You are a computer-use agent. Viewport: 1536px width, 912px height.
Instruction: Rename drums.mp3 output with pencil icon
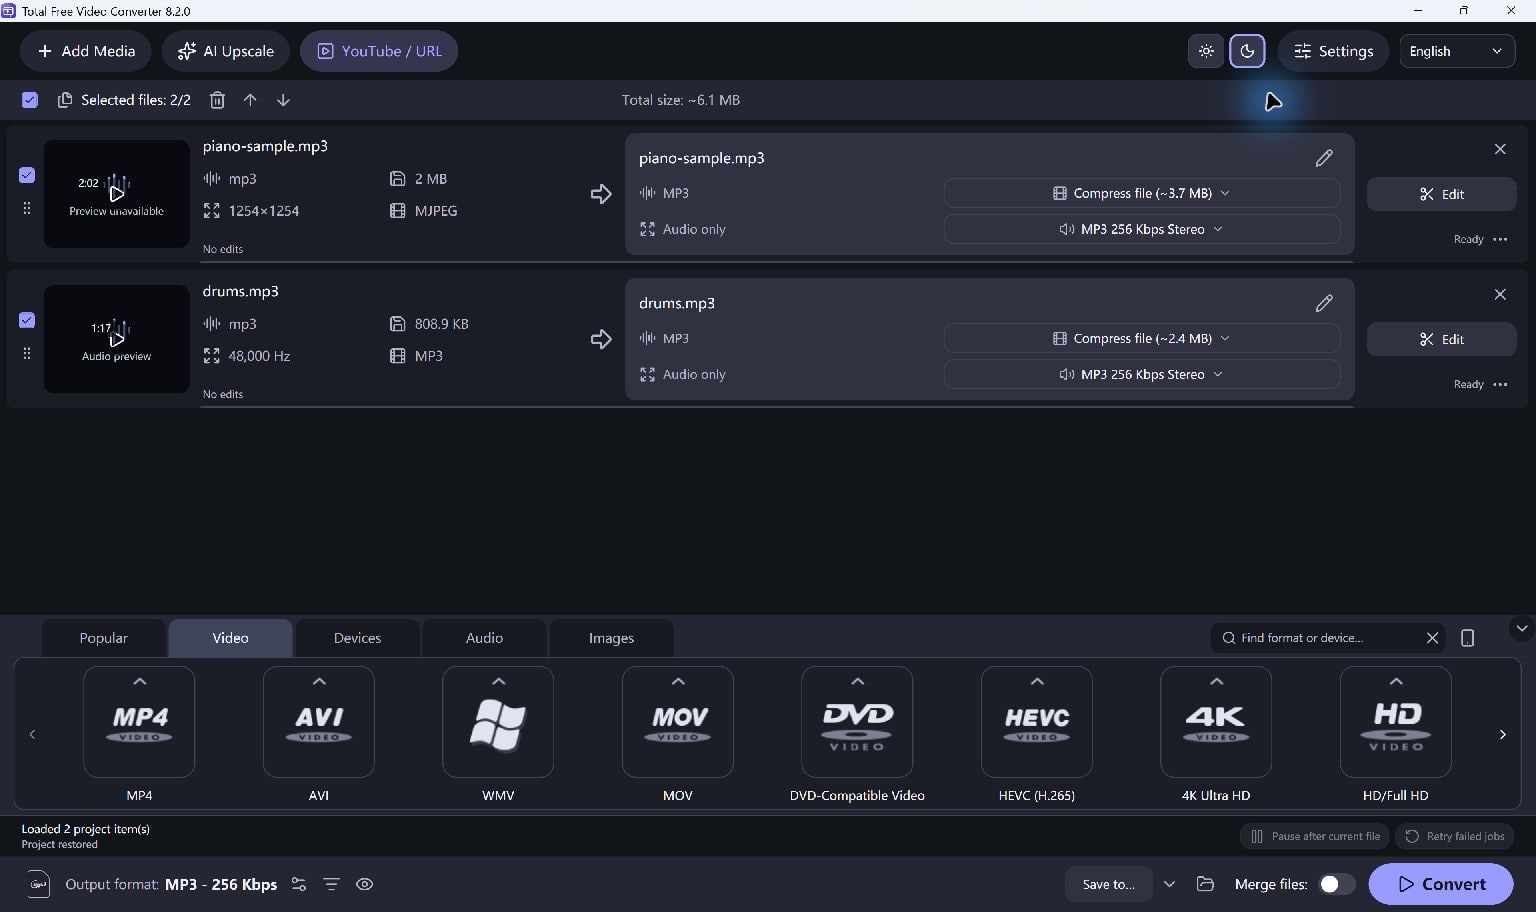point(1324,303)
